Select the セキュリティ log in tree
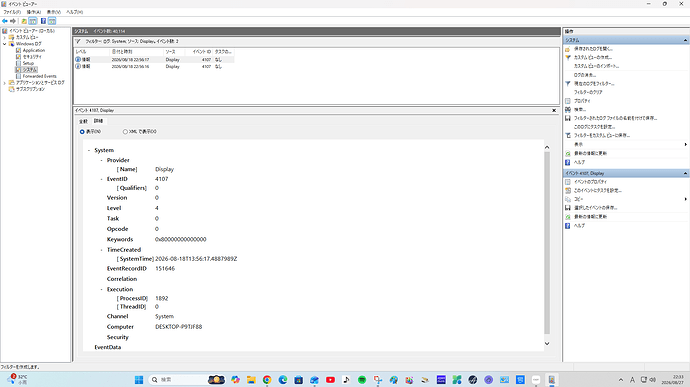The image size is (690, 387). [x=32, y=57]
